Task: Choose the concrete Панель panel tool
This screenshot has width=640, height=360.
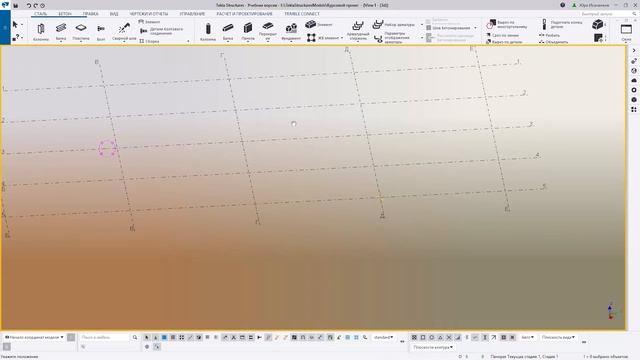Action: [248, 32]
